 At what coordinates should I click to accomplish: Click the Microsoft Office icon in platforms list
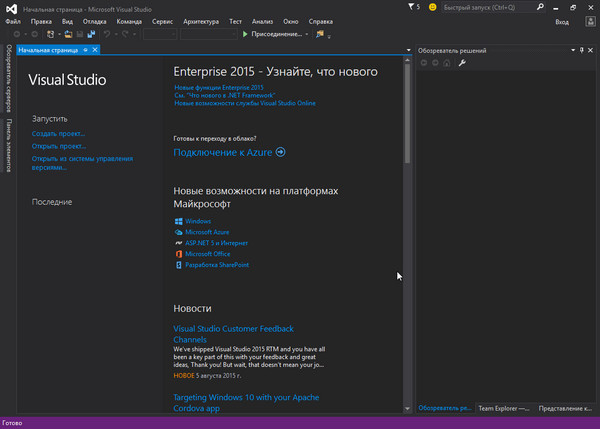coord(178,254)
